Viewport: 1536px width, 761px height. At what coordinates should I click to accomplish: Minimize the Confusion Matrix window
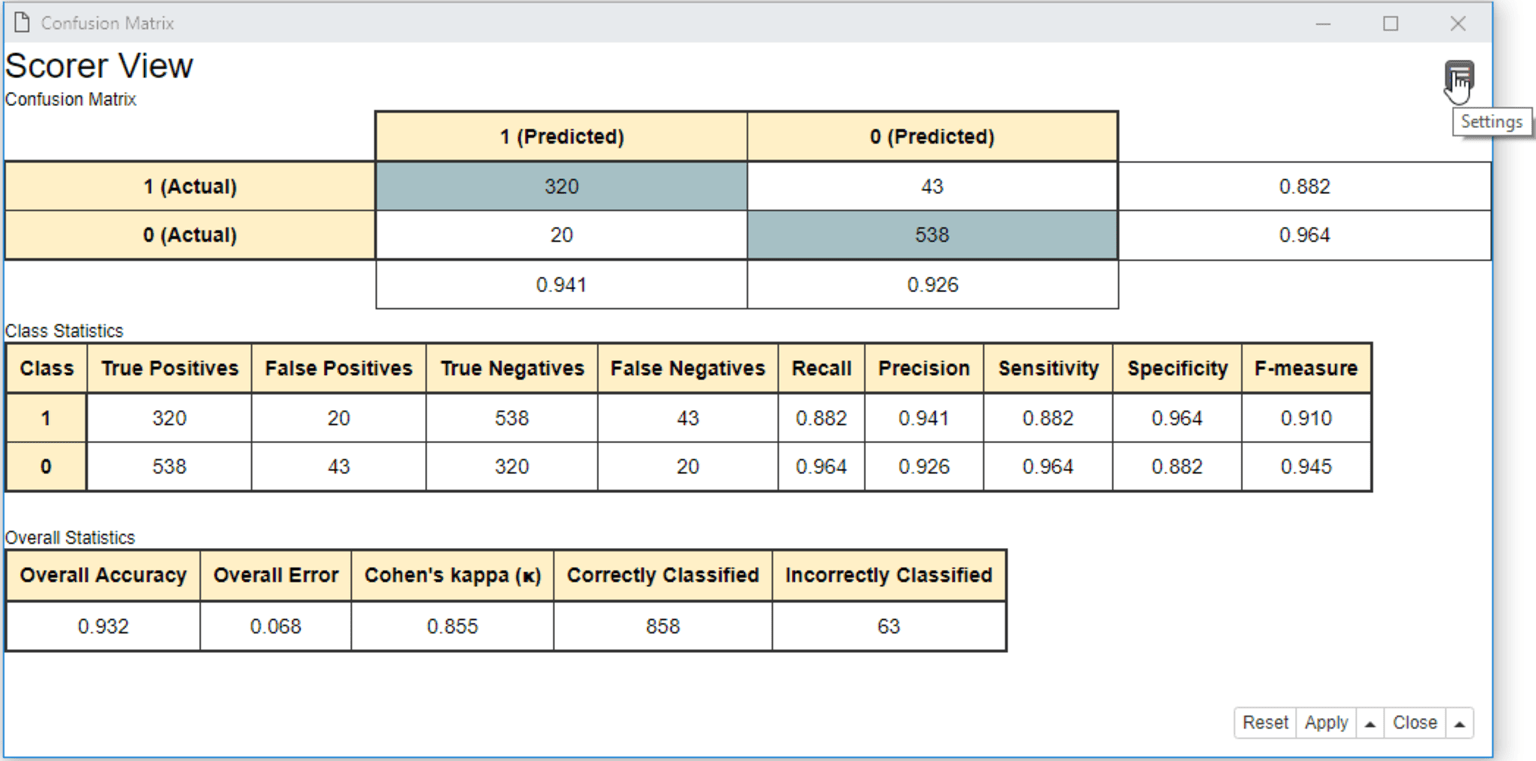[x=1323, y=23]
